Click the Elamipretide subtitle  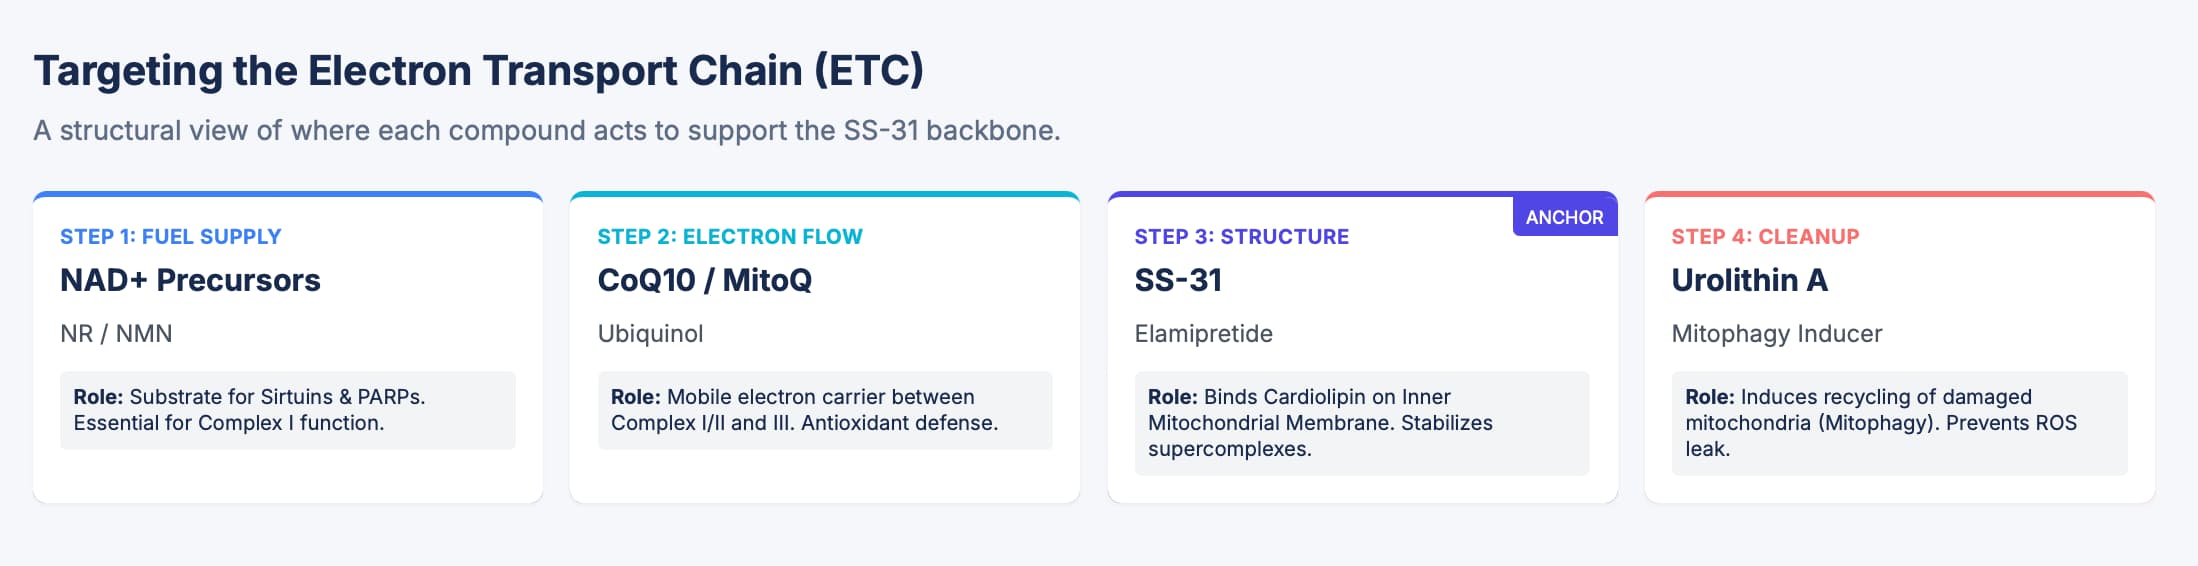pos(1203,334)
